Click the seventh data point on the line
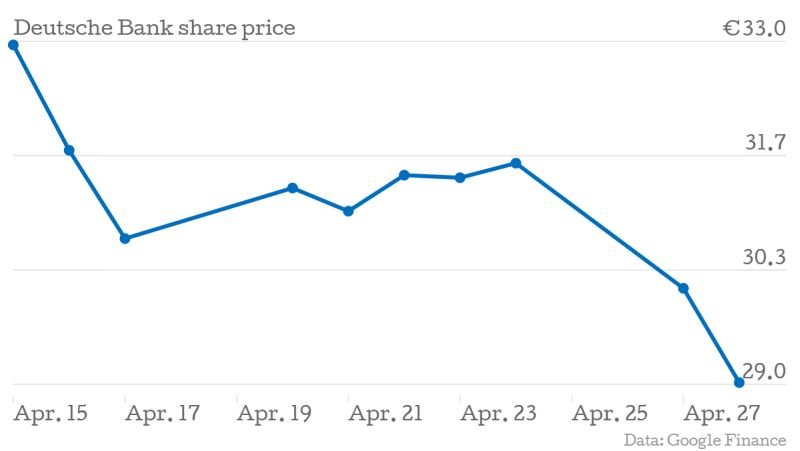The height and width of the screenshot is (451, 800). (x=460, y=178)
